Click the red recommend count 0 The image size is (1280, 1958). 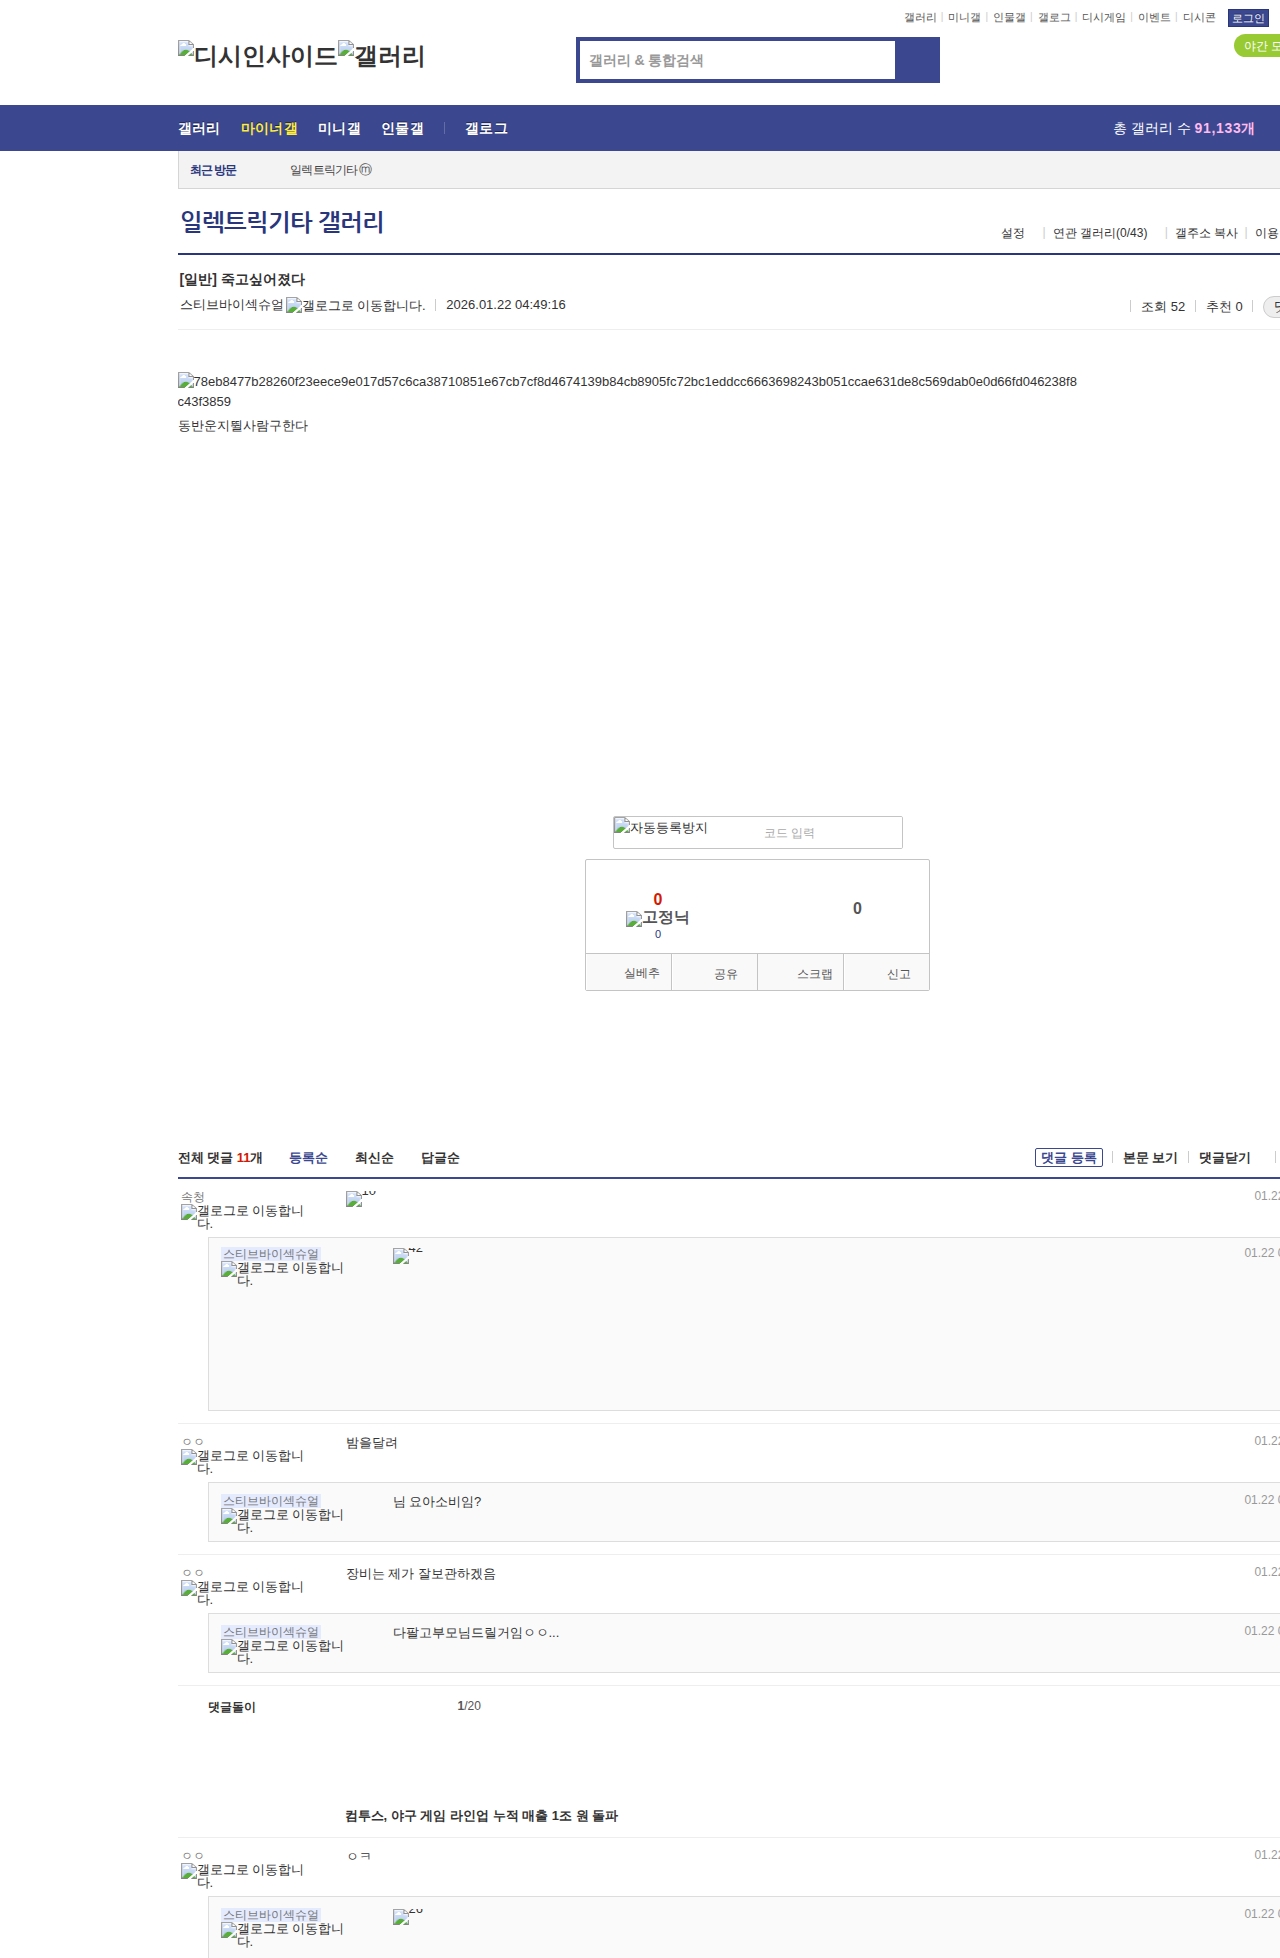(x=657, y=899)
